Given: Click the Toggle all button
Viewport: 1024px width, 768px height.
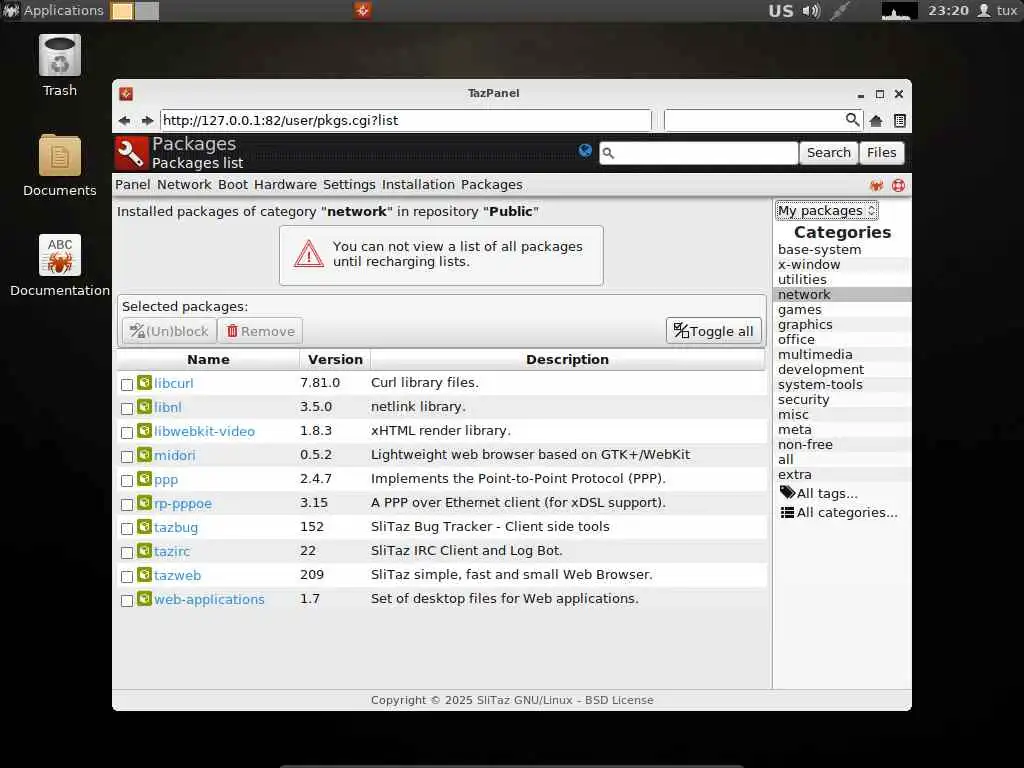Looking at the screenshot, I should pos(714,331).
